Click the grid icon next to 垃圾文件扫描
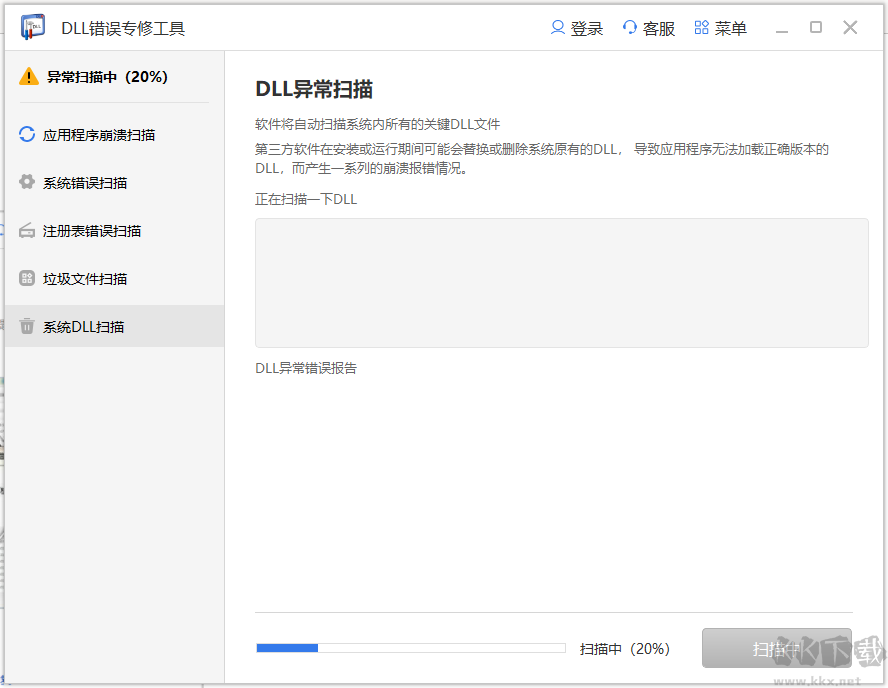 pyautogui.click(x=28, y=278)
